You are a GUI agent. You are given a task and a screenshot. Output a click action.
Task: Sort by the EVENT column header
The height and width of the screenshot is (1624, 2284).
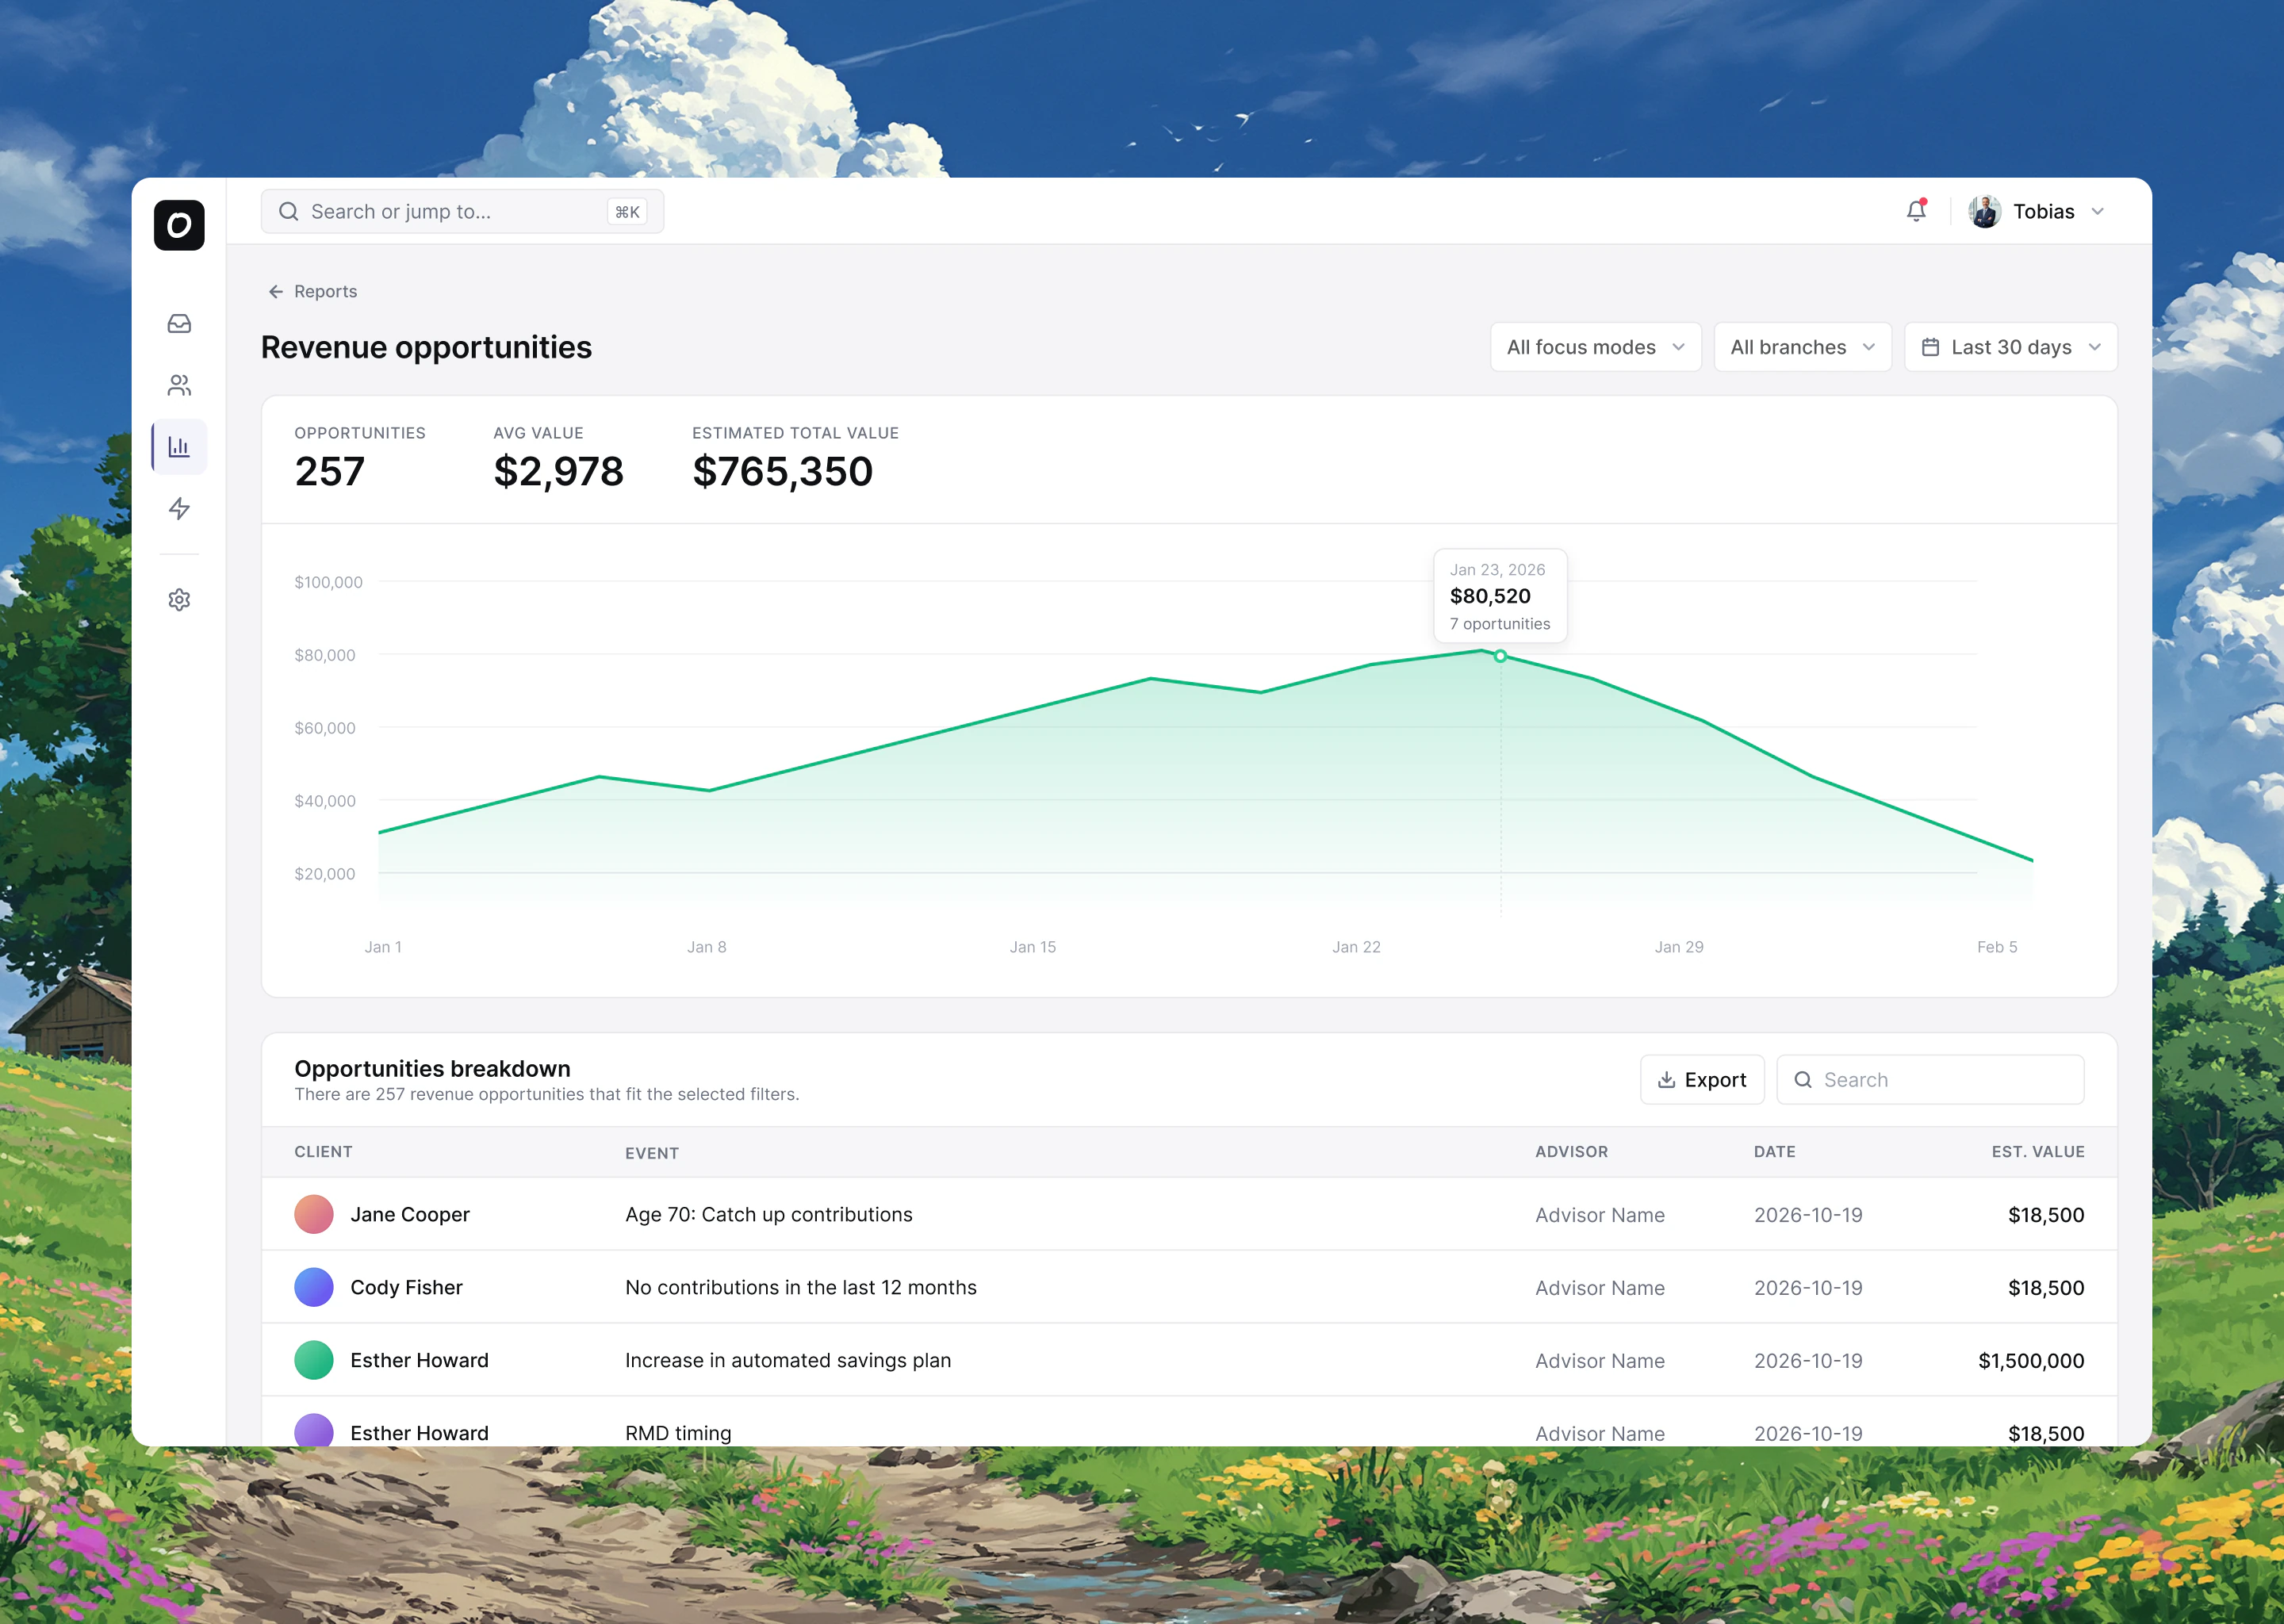pyautogui.click(x=652, y=1153)
